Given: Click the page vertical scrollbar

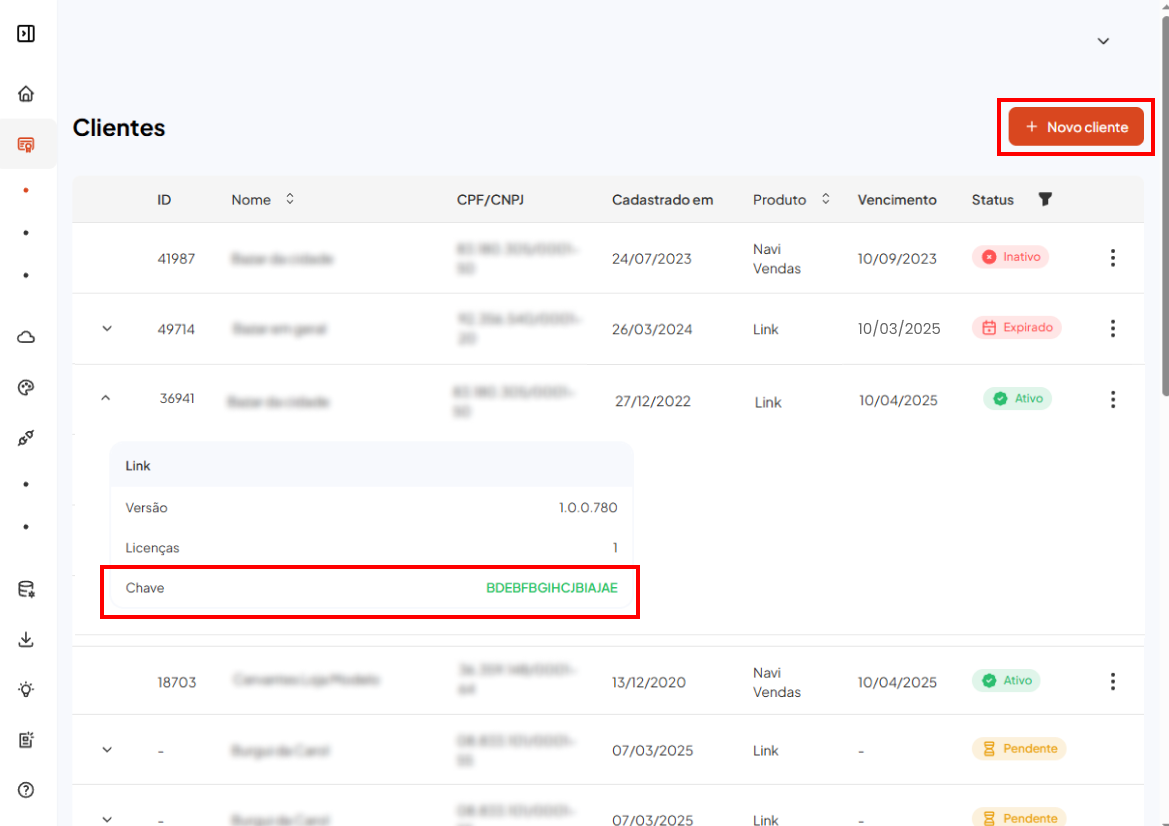Looking at the screenshot, I should [x=1165, y=205].
